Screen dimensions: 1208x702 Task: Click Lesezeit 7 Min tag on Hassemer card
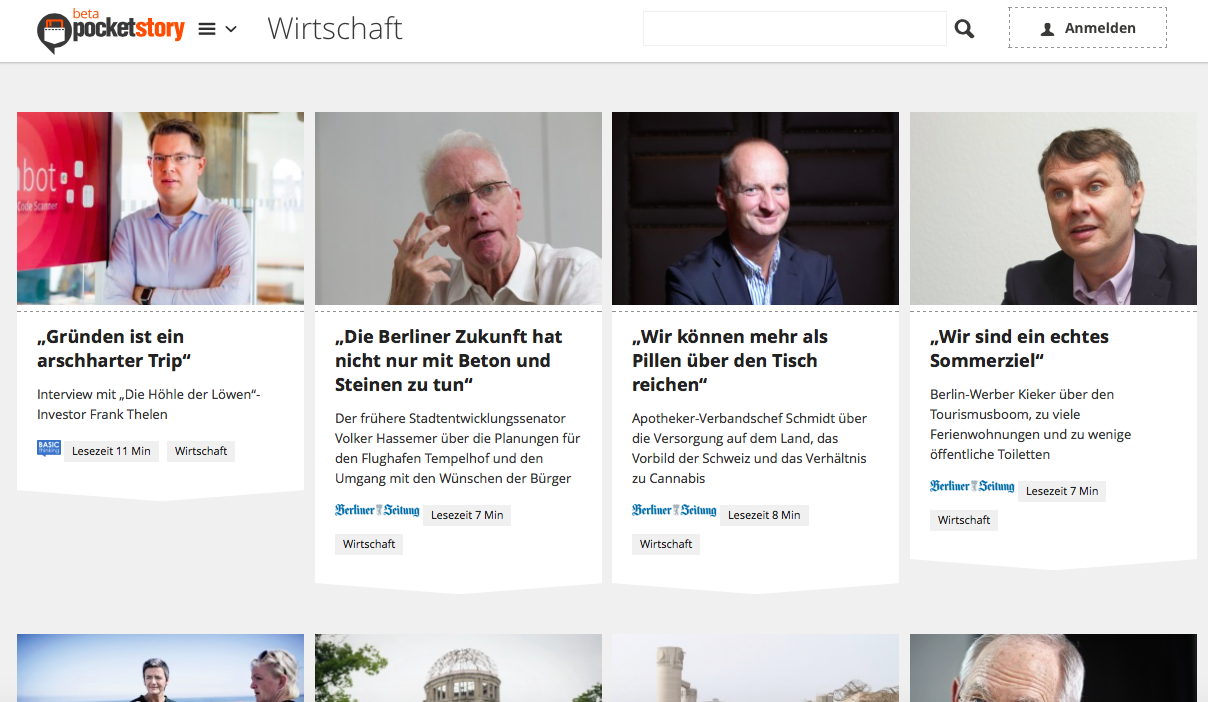click(x=467, y=515)
